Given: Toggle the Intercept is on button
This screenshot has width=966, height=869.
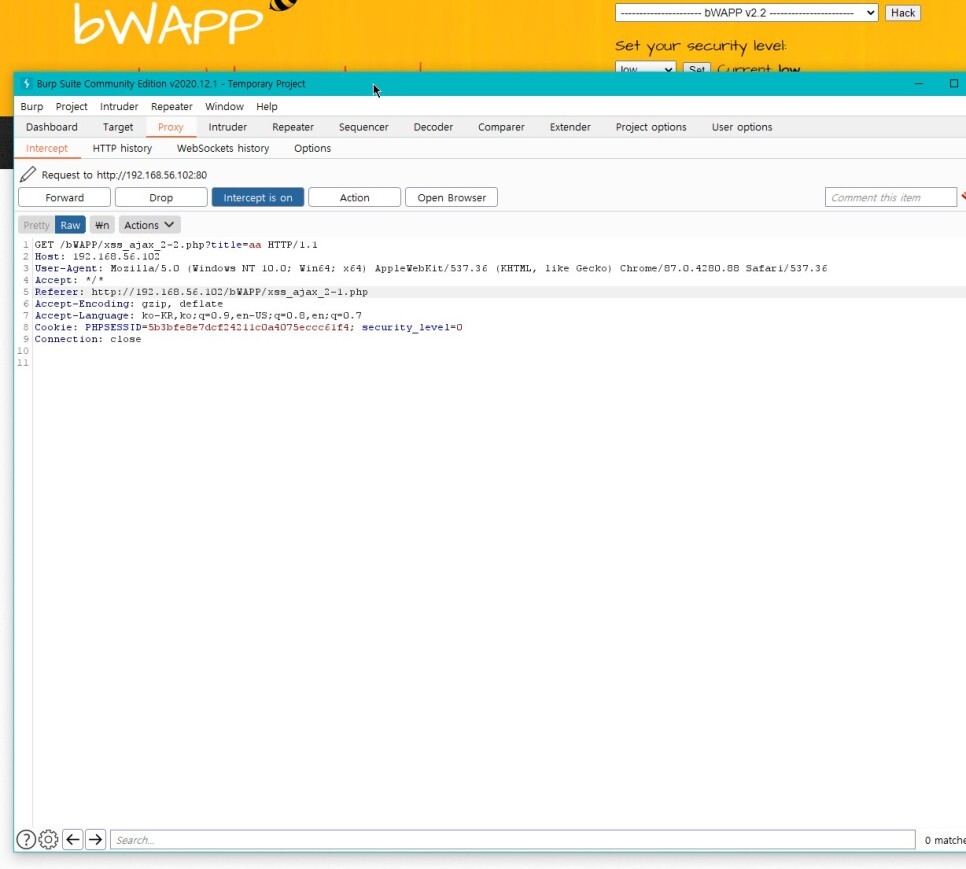Looking at the screenshot, I should 258,198.
